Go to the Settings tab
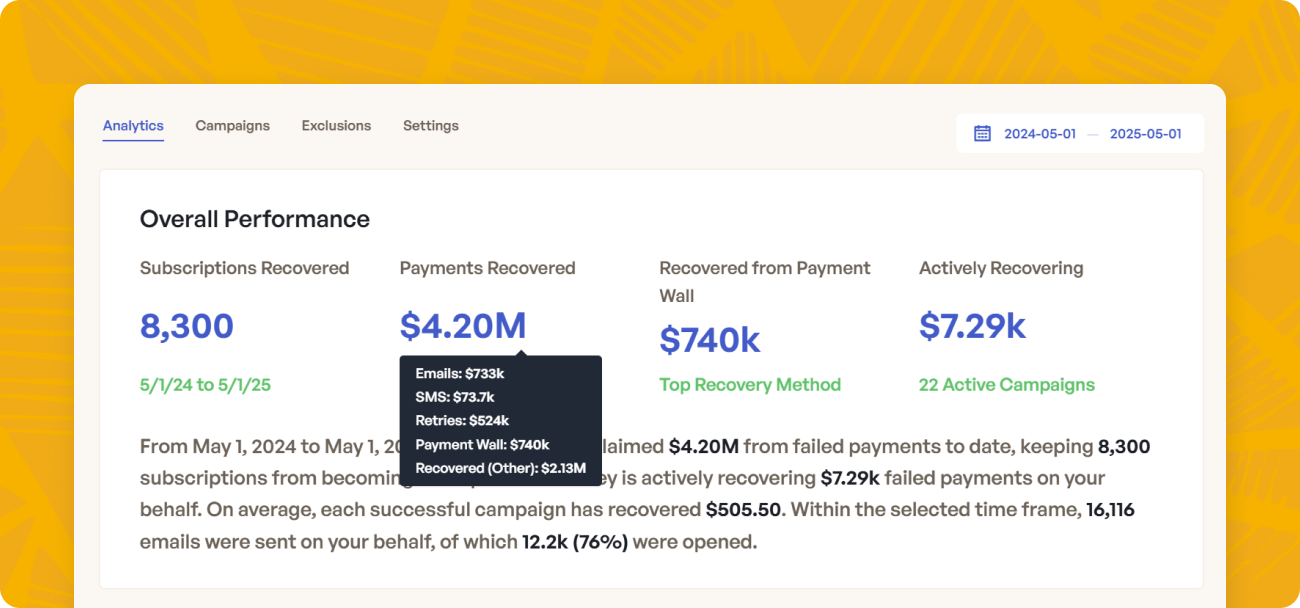The height and width of the screenshot is (608, 1300). [431, 126]
